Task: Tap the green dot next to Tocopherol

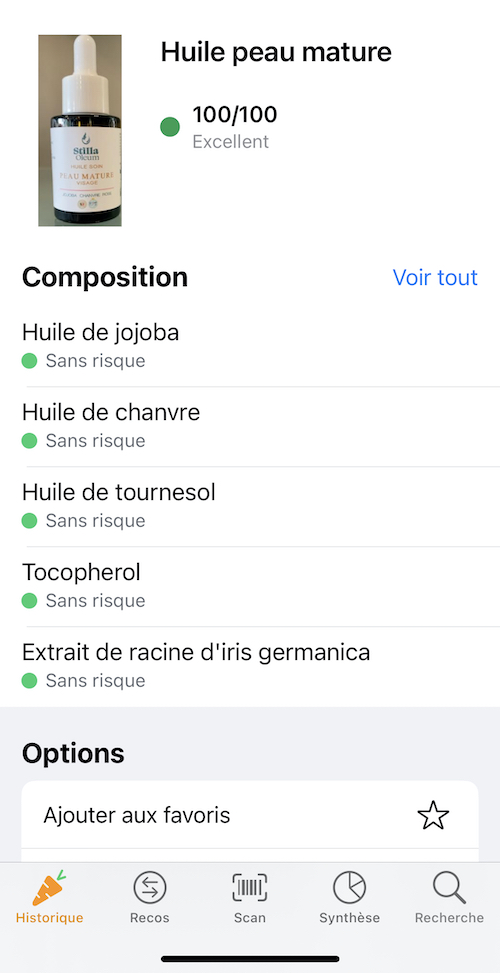Action: tap(29, 601)
